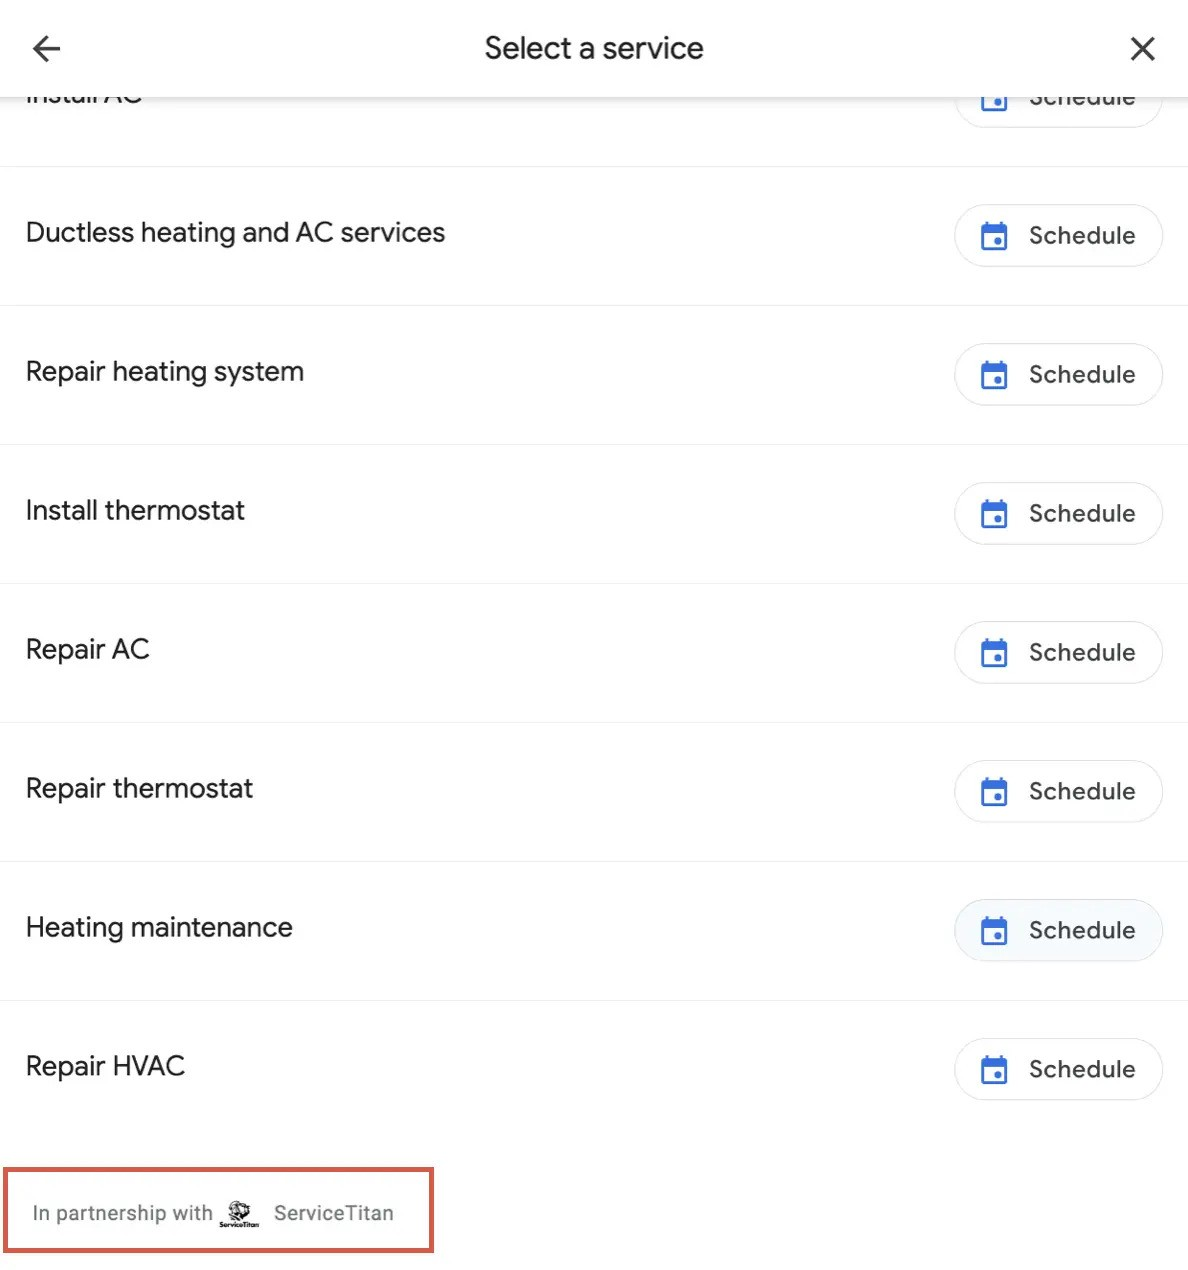Schedule the Repair HVAC service
This screenshot has height=1270, width=1188.
[1058, 1069]
